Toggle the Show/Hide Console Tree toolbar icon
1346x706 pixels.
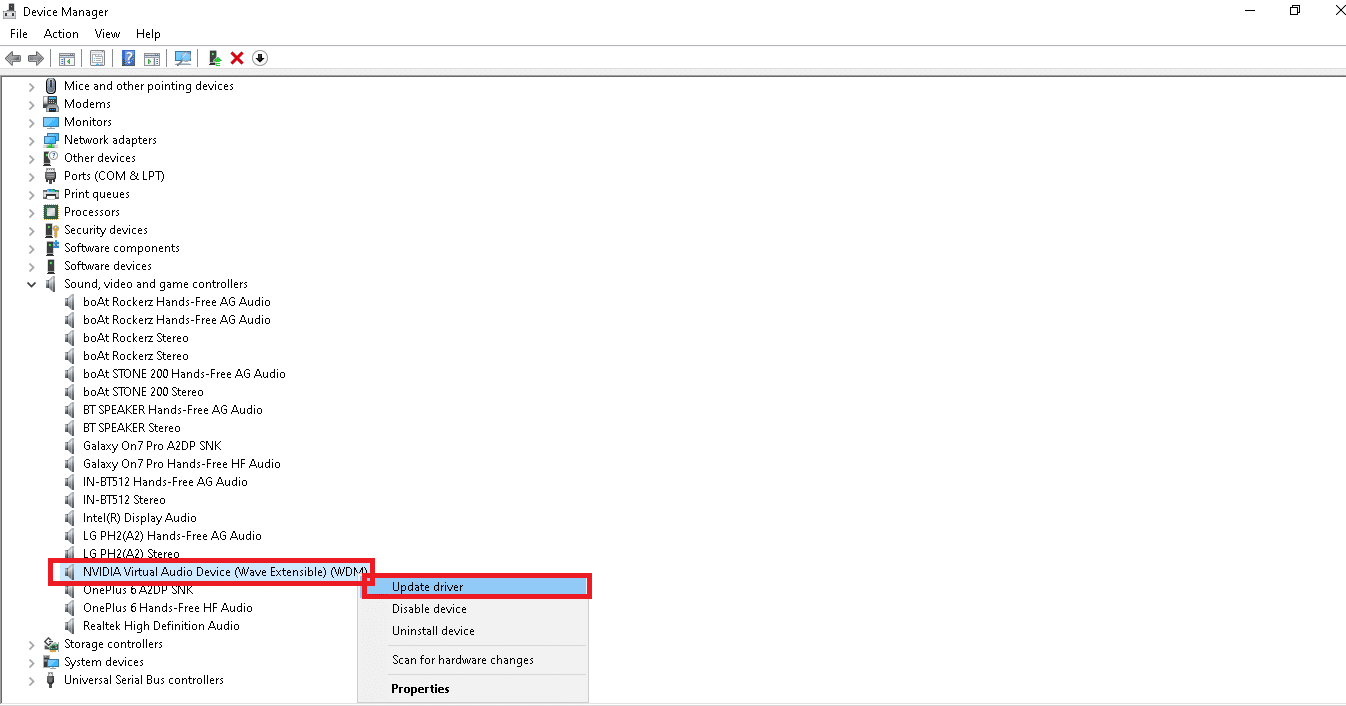(x=66, y=58)
